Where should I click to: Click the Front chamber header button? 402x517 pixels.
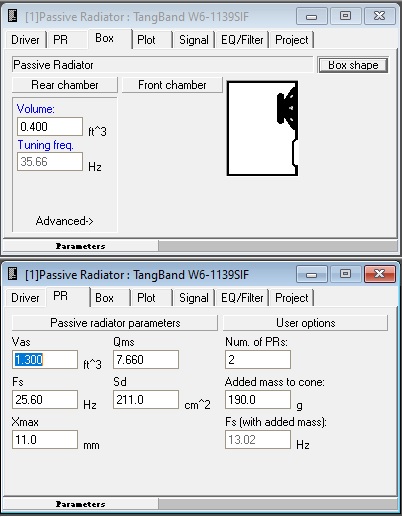(172, 85)
